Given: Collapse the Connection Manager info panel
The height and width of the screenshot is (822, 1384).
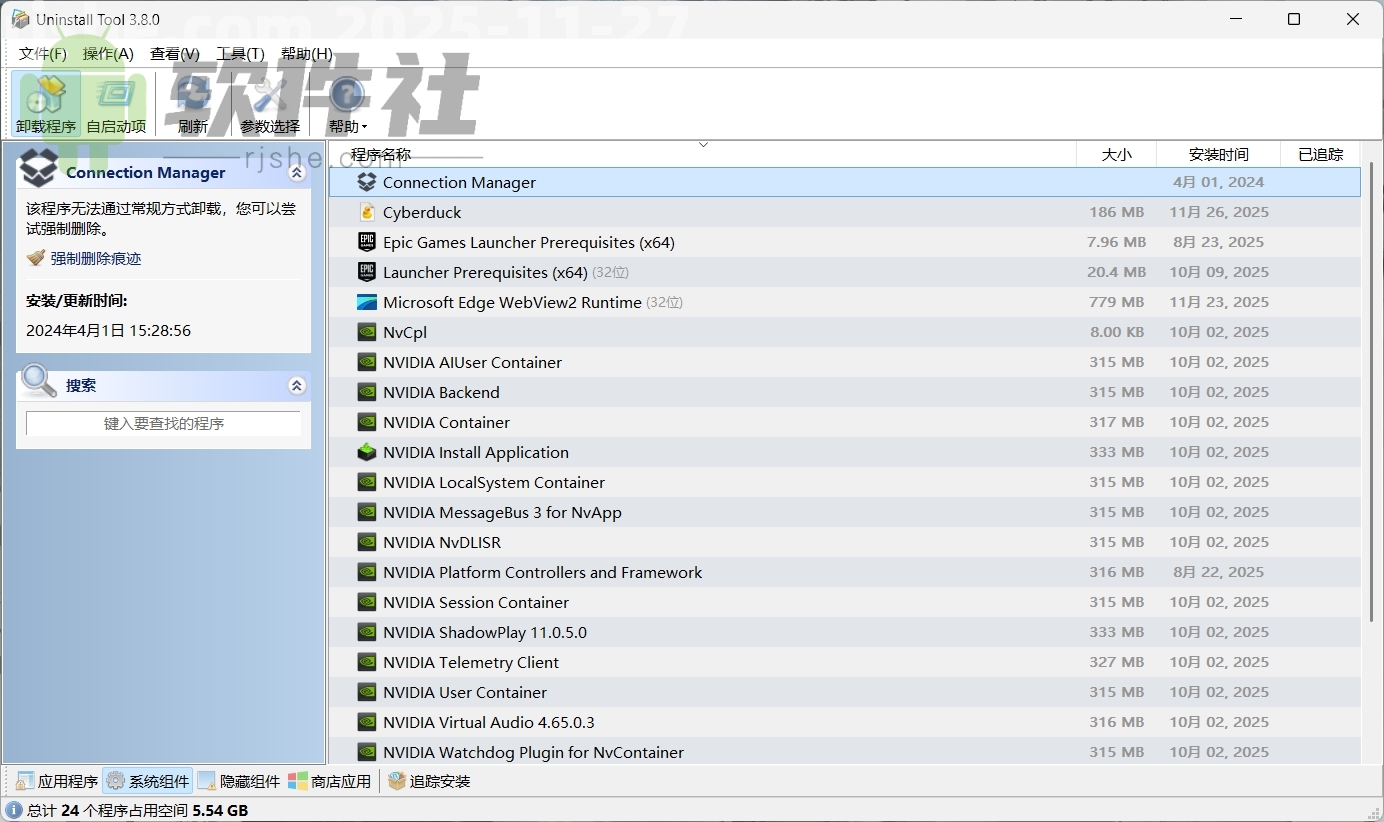Looking at the screenshot, I should [x=296, y=172].
